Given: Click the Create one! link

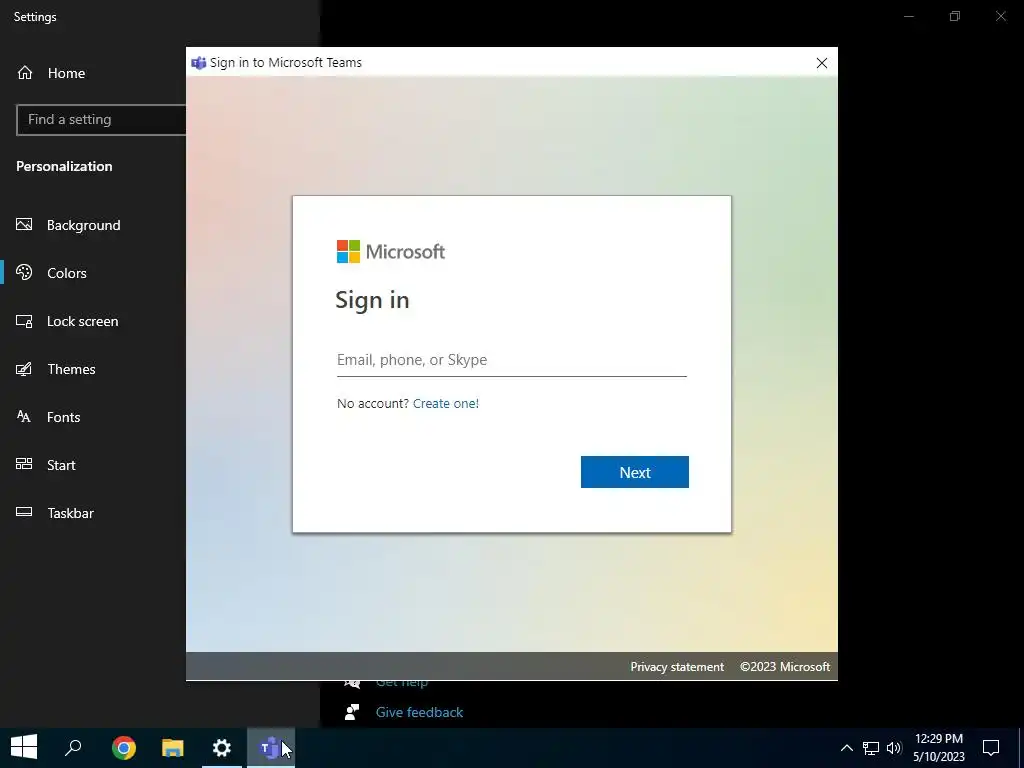Looking at the screenshot, I should click(x=445, y=404).
